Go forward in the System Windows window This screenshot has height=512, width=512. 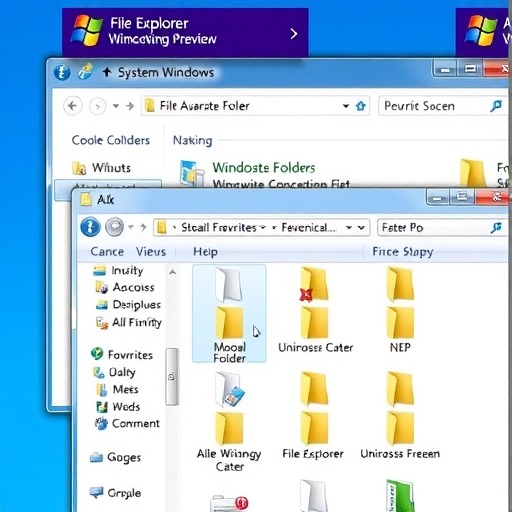[97, 106]
